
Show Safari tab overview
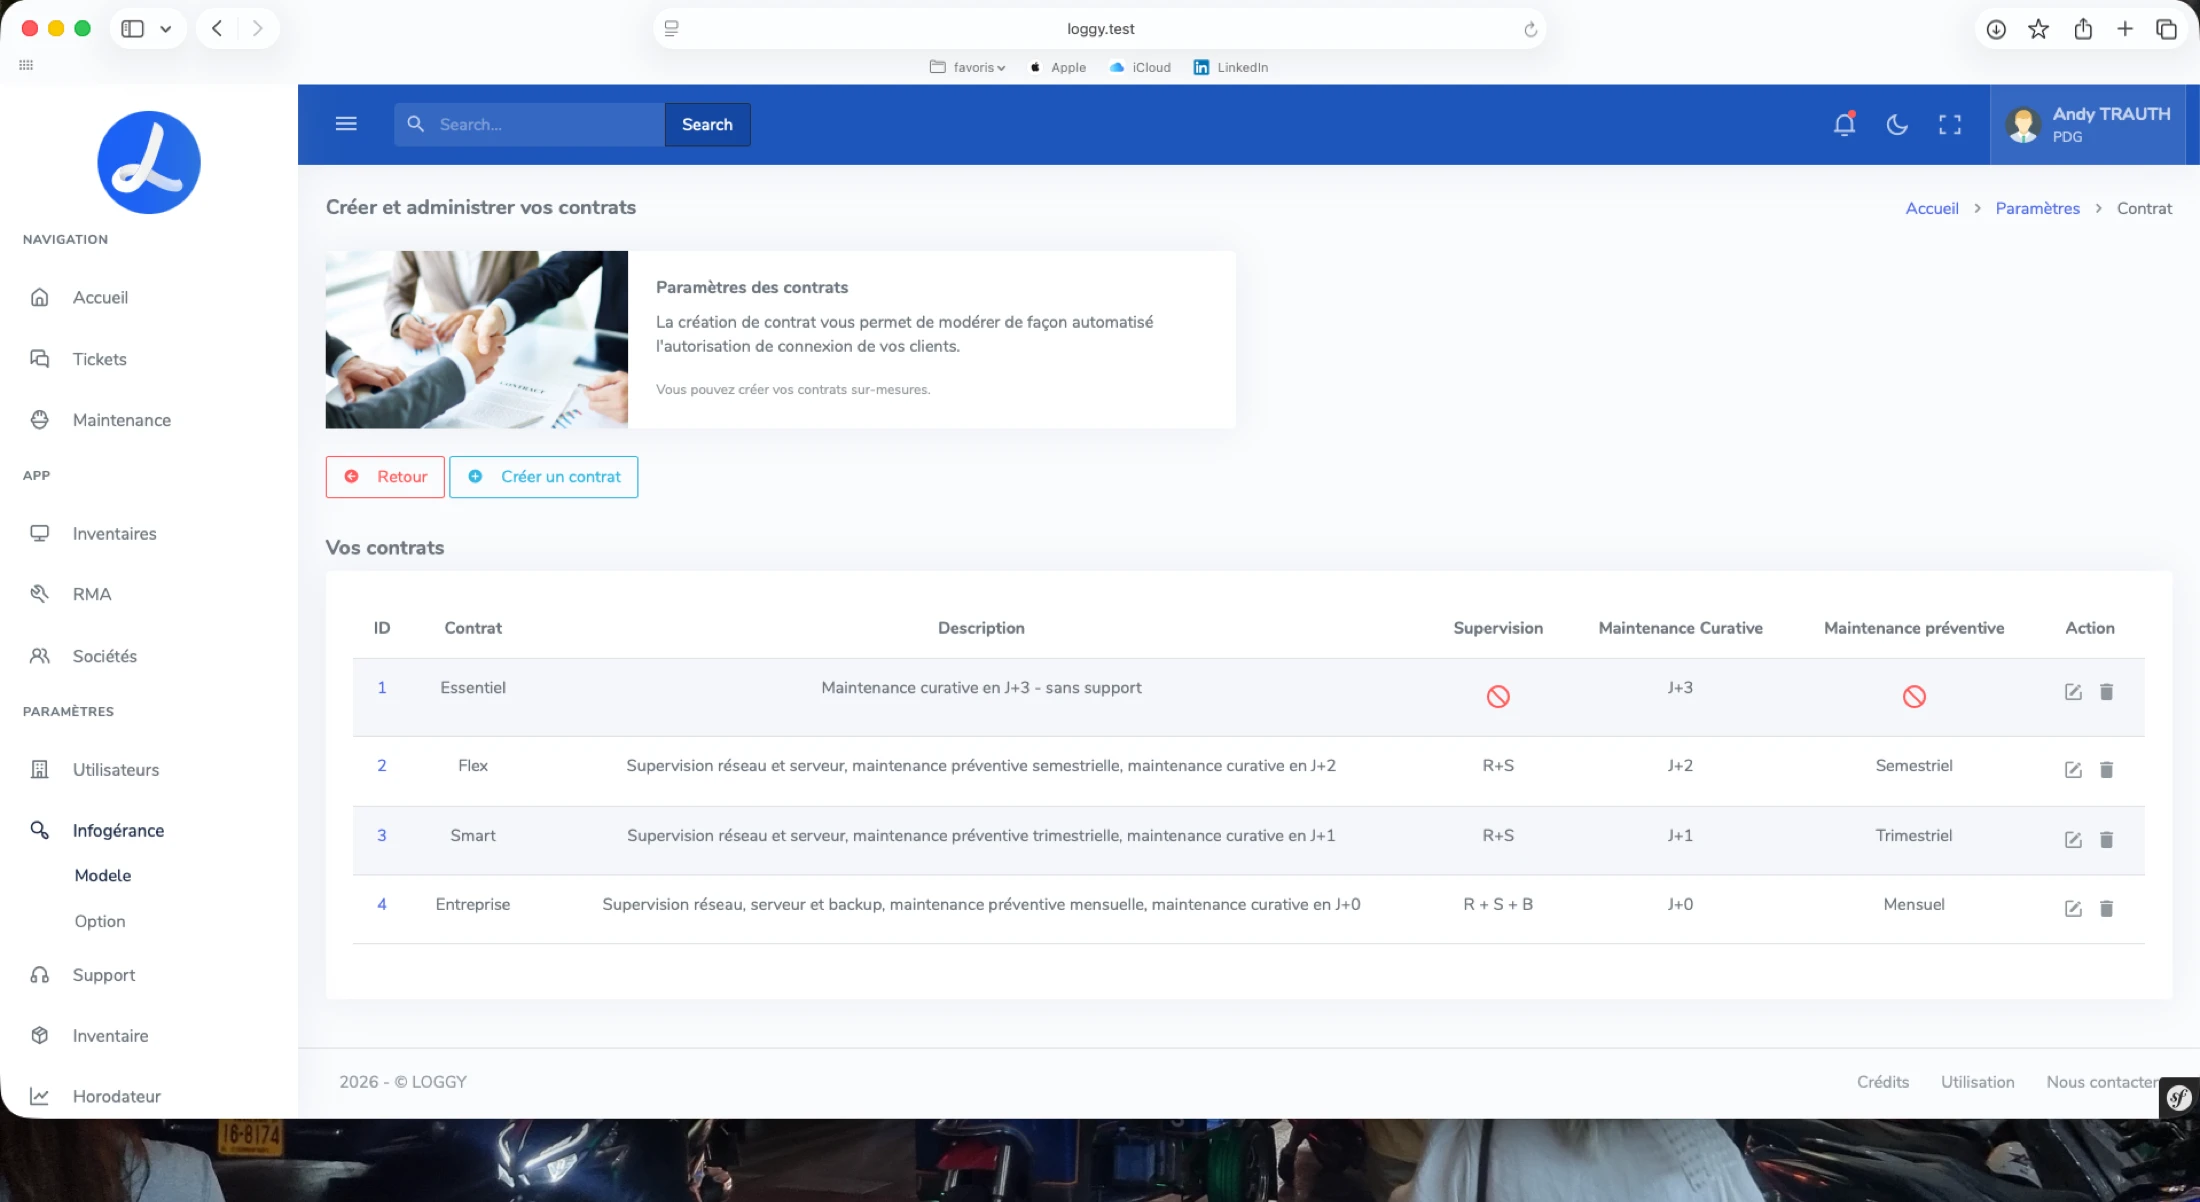click(2166, 29)
